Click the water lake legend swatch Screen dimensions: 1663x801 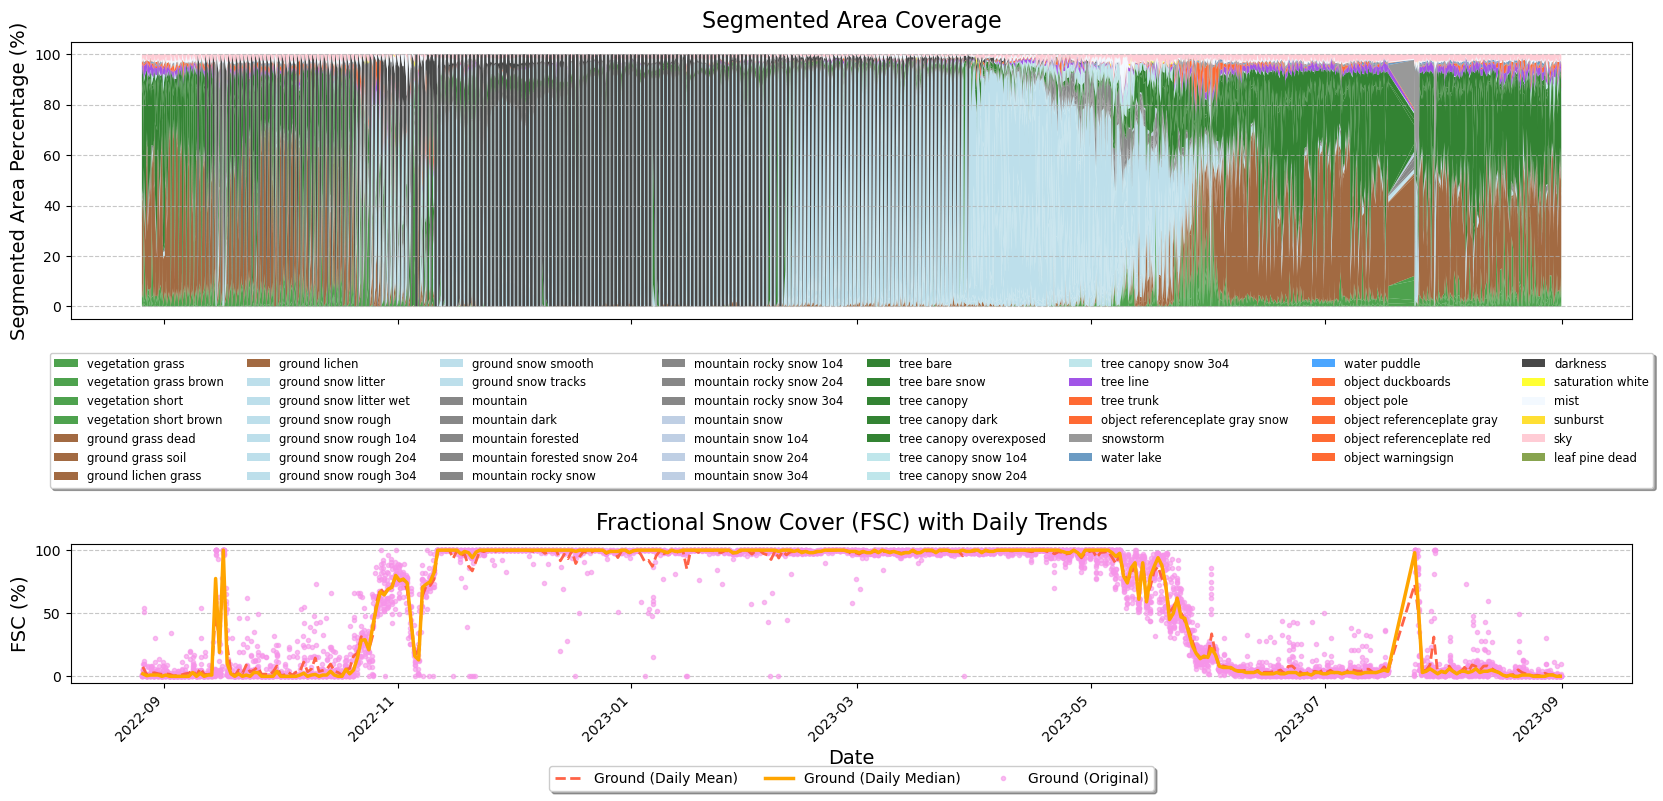[1080, 458]
